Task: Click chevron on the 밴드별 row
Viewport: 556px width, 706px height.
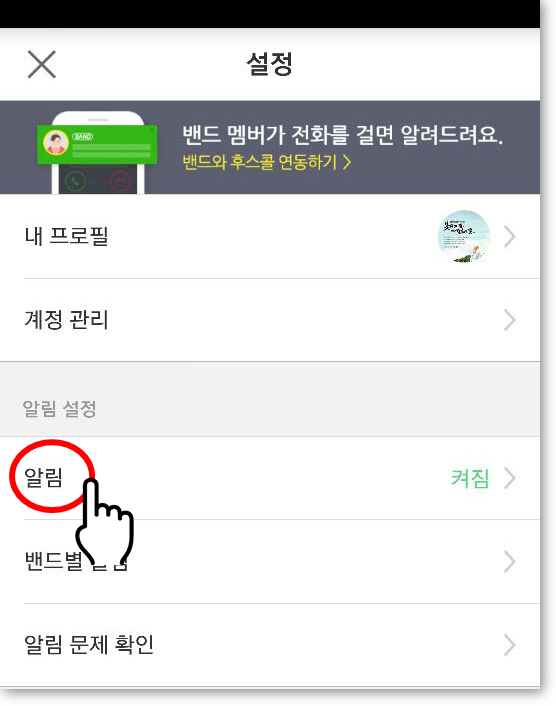Action: point(510,561)
